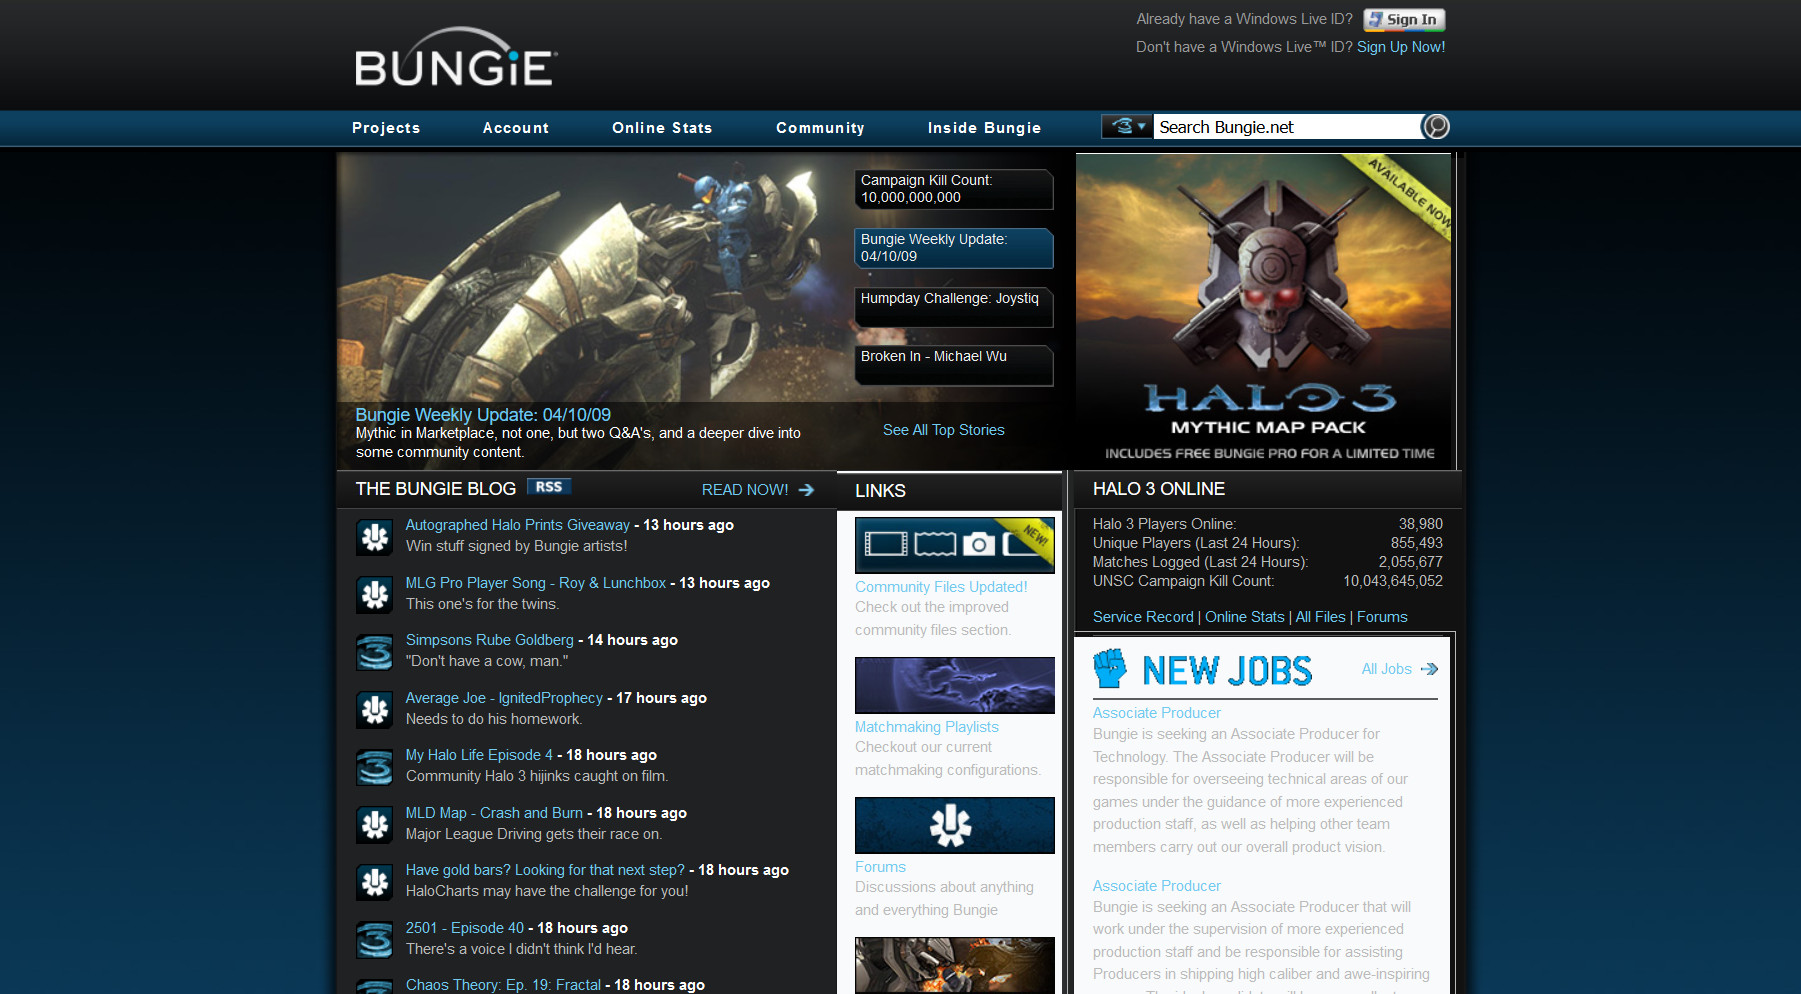Click the RSS feed badge

[548, 487]
